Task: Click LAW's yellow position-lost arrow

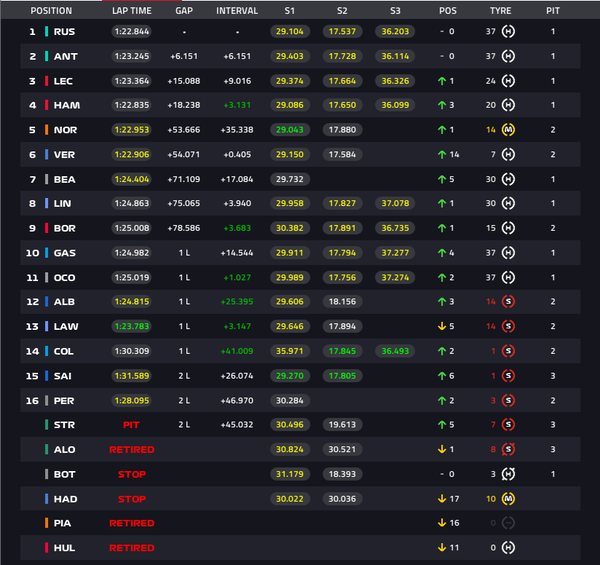Action: (442, 326)
